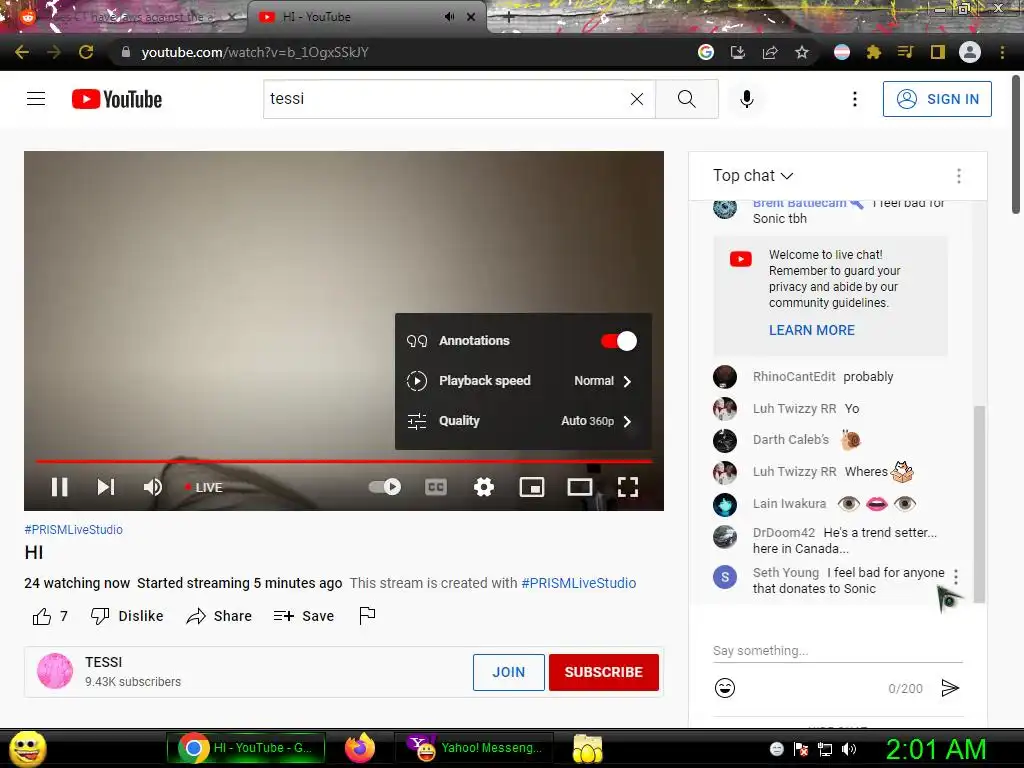The height and width of the screenshot is (768, 1024).
Task: Close settings via the player gear icon
Action: pyautogui.click(x=484, y=487)
